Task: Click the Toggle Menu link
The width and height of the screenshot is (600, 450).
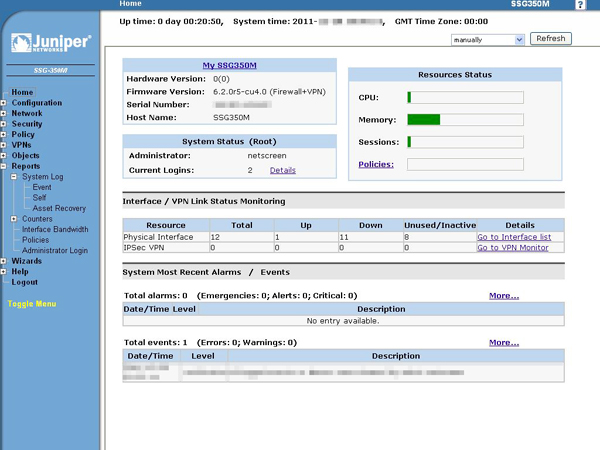Action: coord(32,304)
